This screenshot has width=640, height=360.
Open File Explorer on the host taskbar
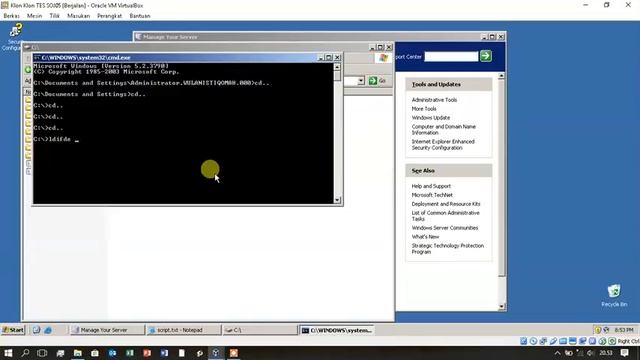point(78,353)
